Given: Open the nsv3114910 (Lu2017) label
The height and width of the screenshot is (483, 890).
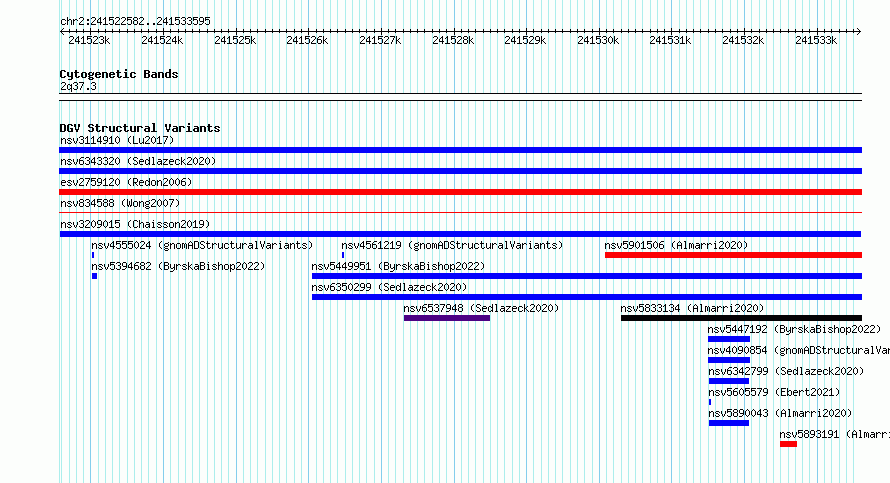Looking at the screenshot, I should pyautogui.click(x=117, y=140).
